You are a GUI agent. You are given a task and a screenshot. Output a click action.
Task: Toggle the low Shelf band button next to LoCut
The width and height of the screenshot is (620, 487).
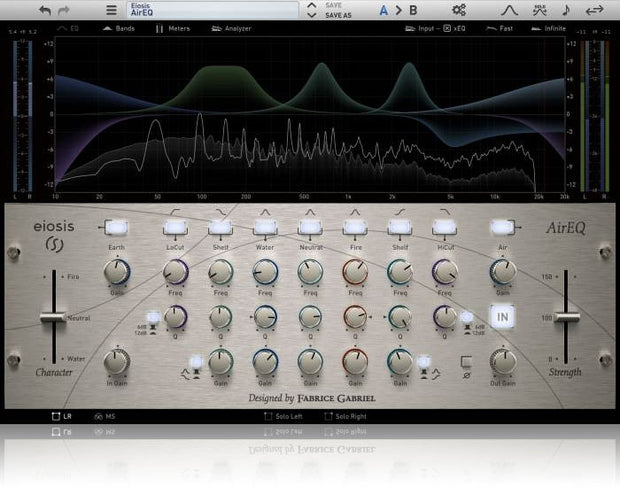click(x=220, y=228)
